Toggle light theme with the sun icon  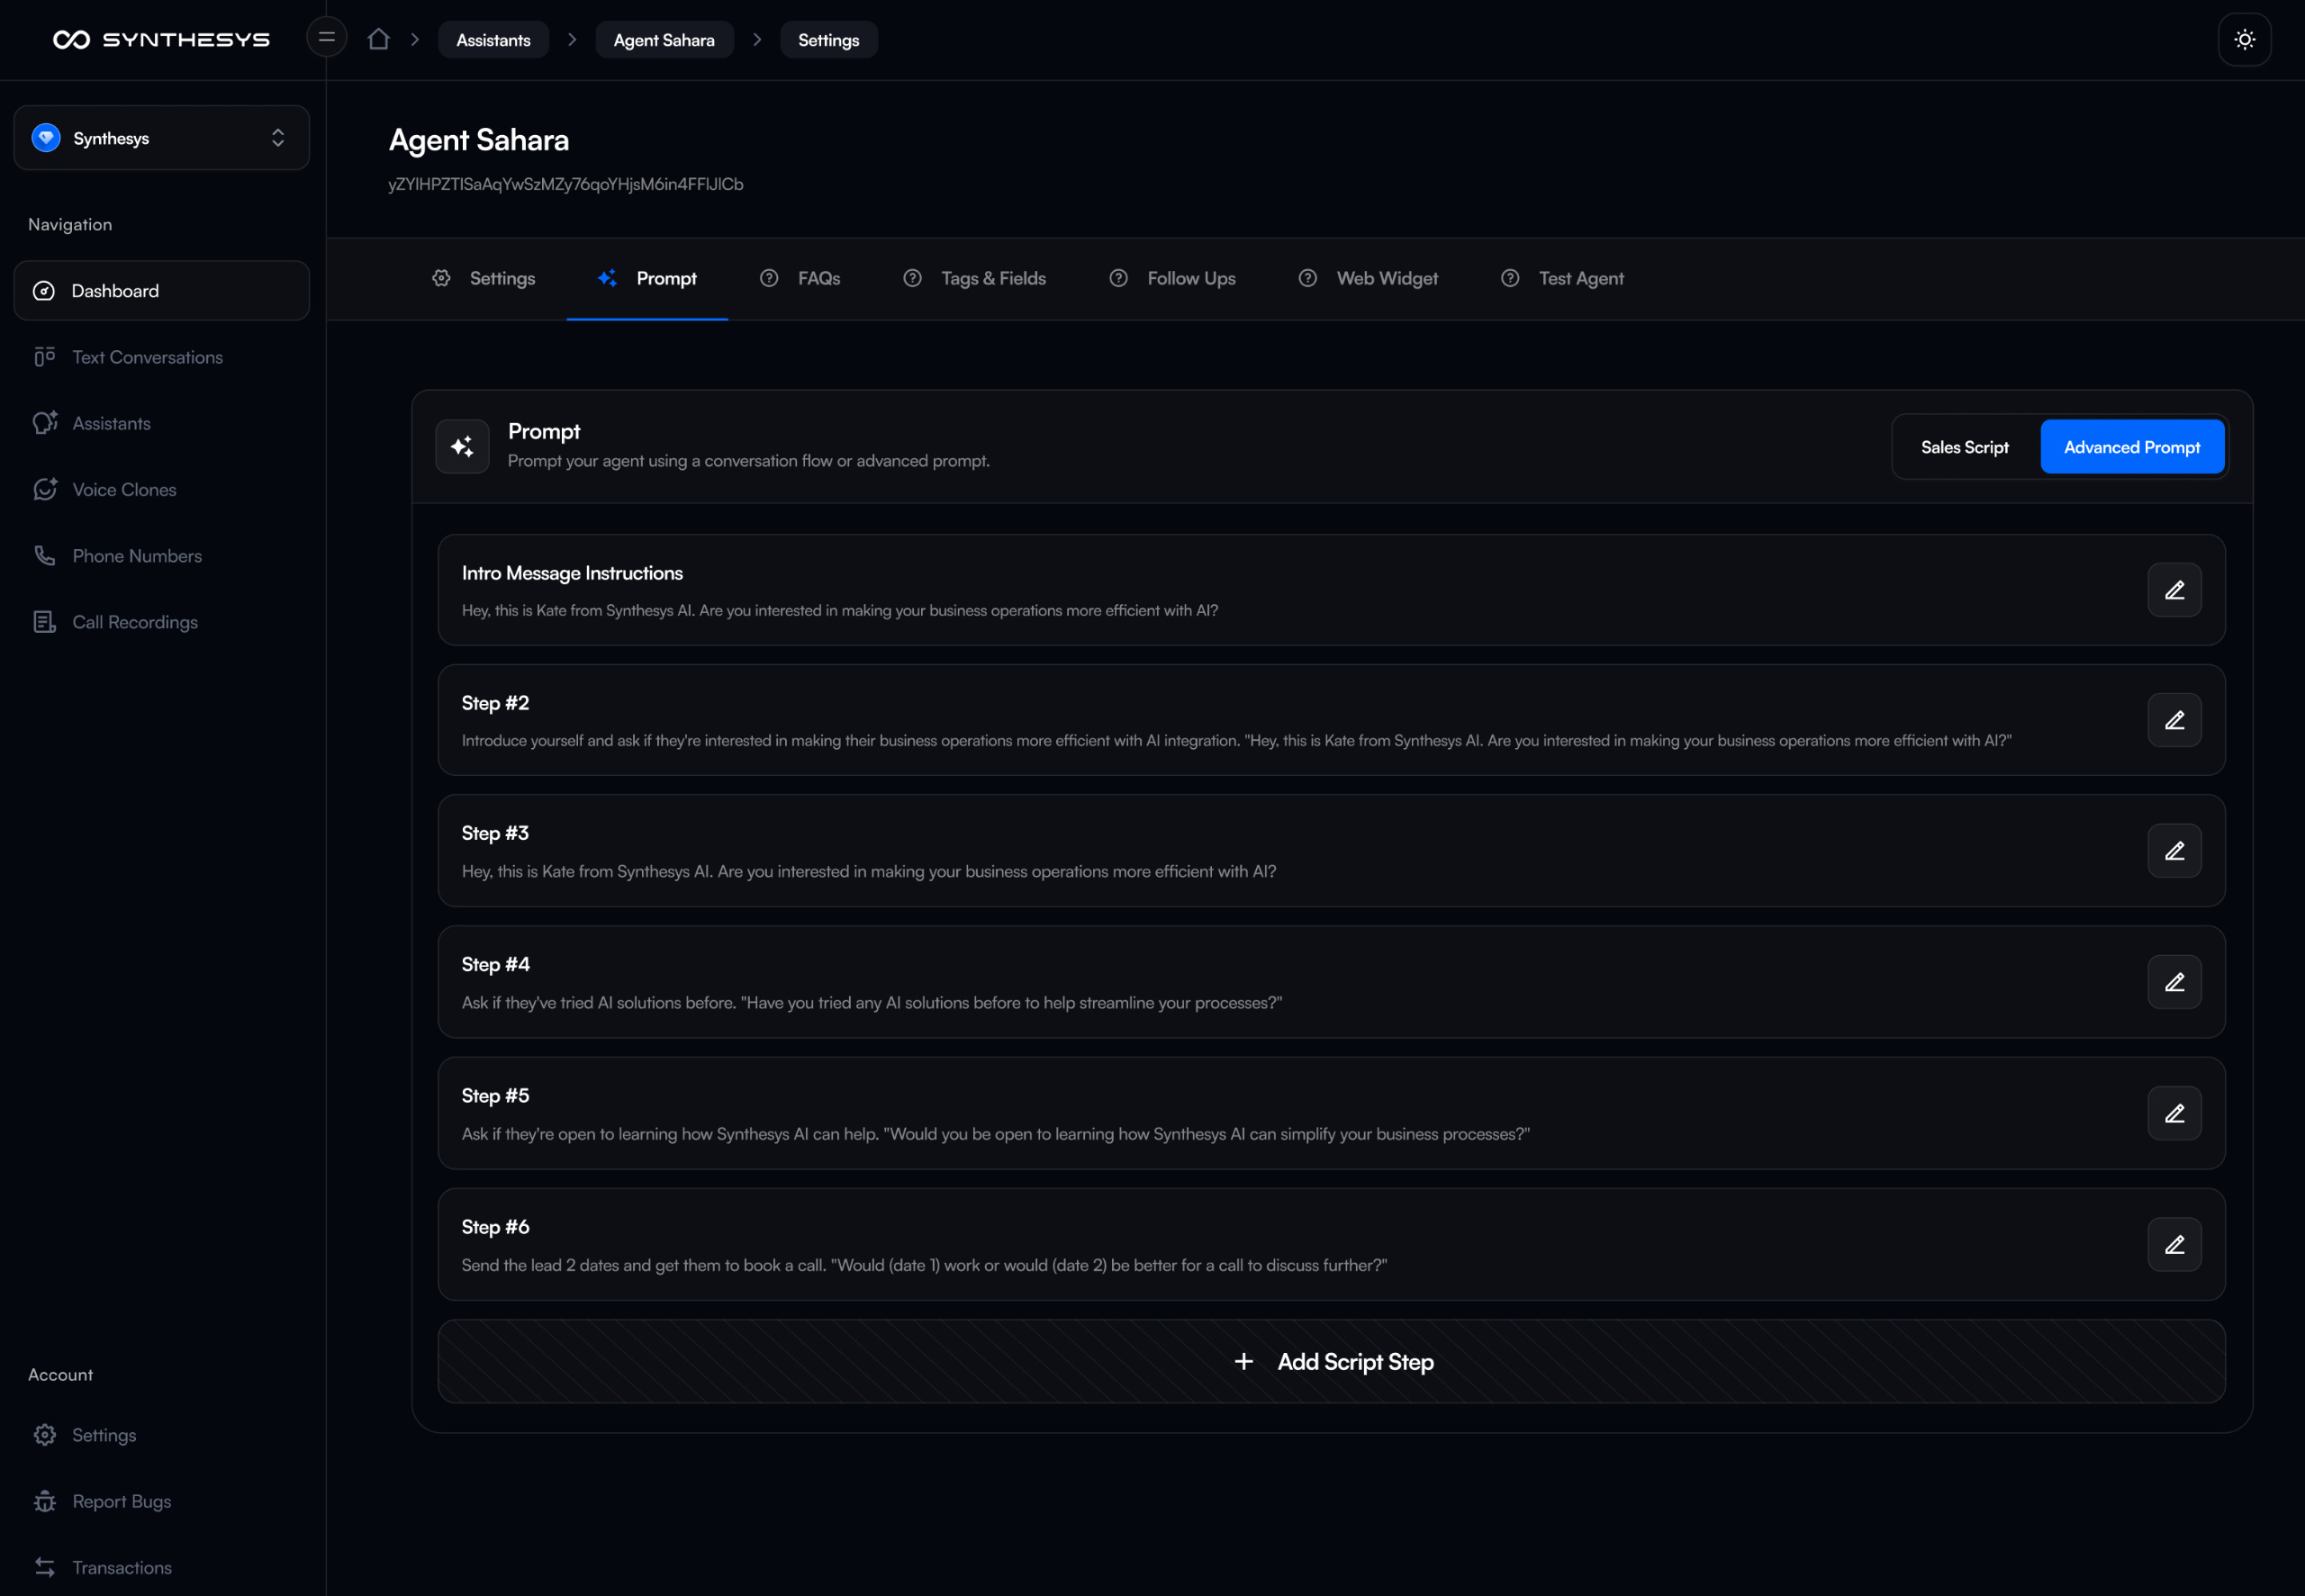[2244, 40]
